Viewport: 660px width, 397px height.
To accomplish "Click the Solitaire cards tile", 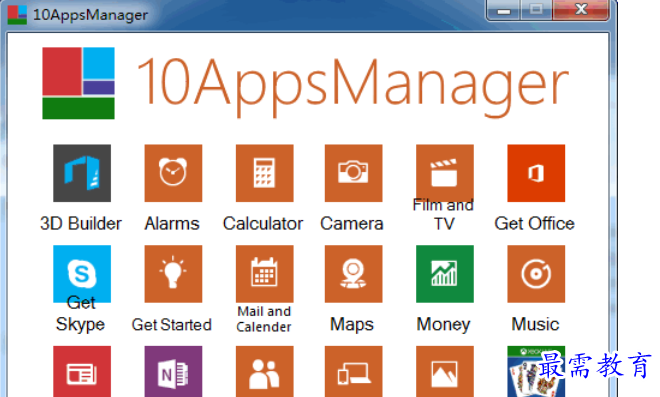I will pos(536,371).
